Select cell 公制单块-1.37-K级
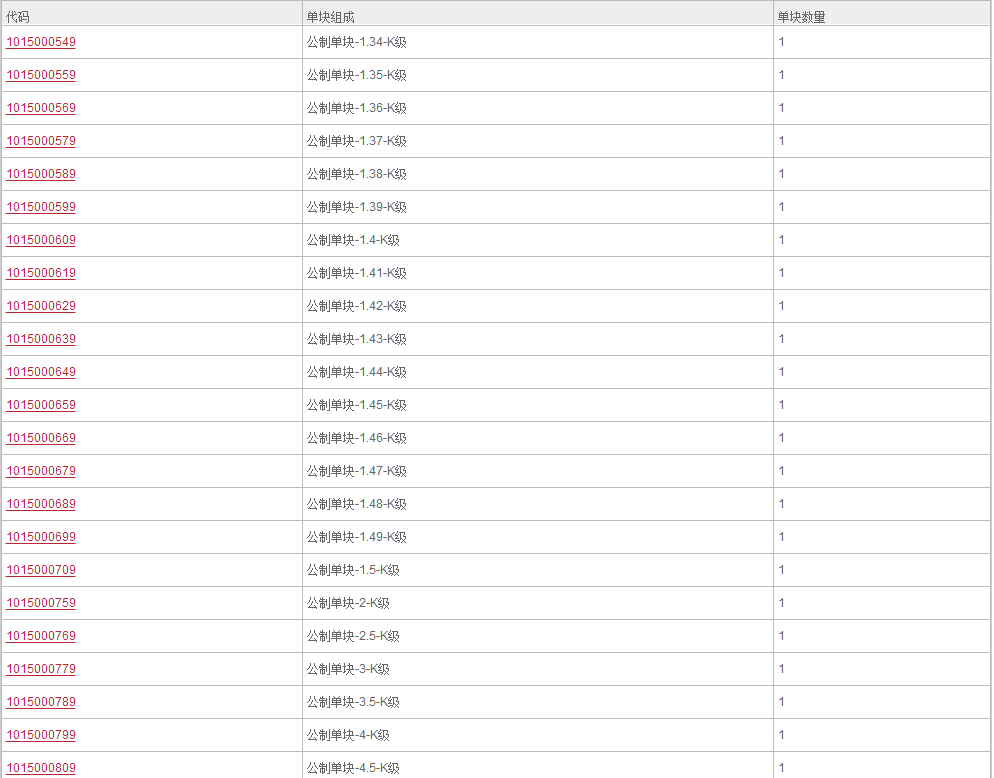This screenshot has width=994, height=778. 538,141
